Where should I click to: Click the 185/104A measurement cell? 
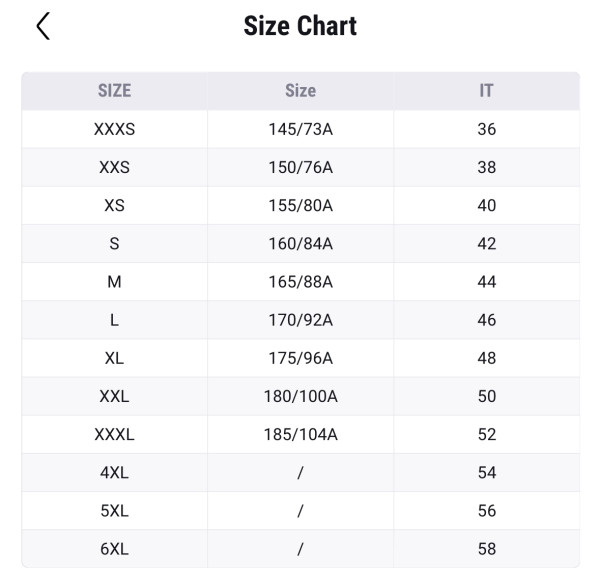tap(300, 434)
